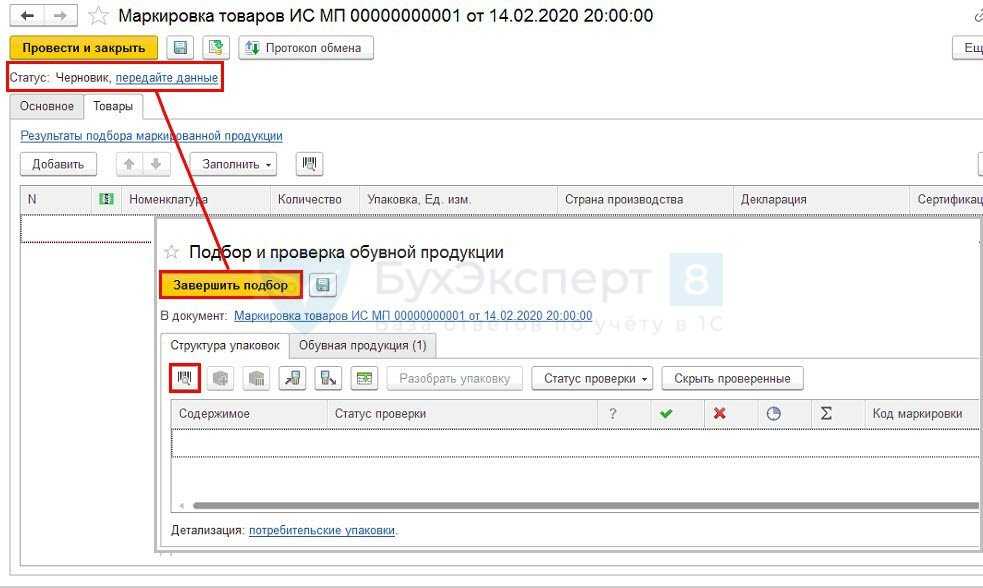The width and height of the screenshot is (983, 588).
Task: Click the question mark column header
Action: tap(612, 414)
